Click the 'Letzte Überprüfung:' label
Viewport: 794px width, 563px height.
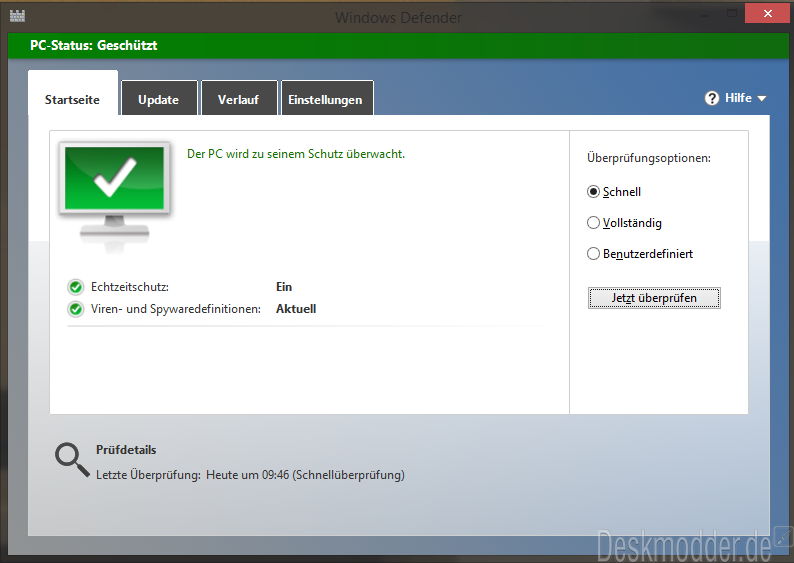tap(148, 475)
